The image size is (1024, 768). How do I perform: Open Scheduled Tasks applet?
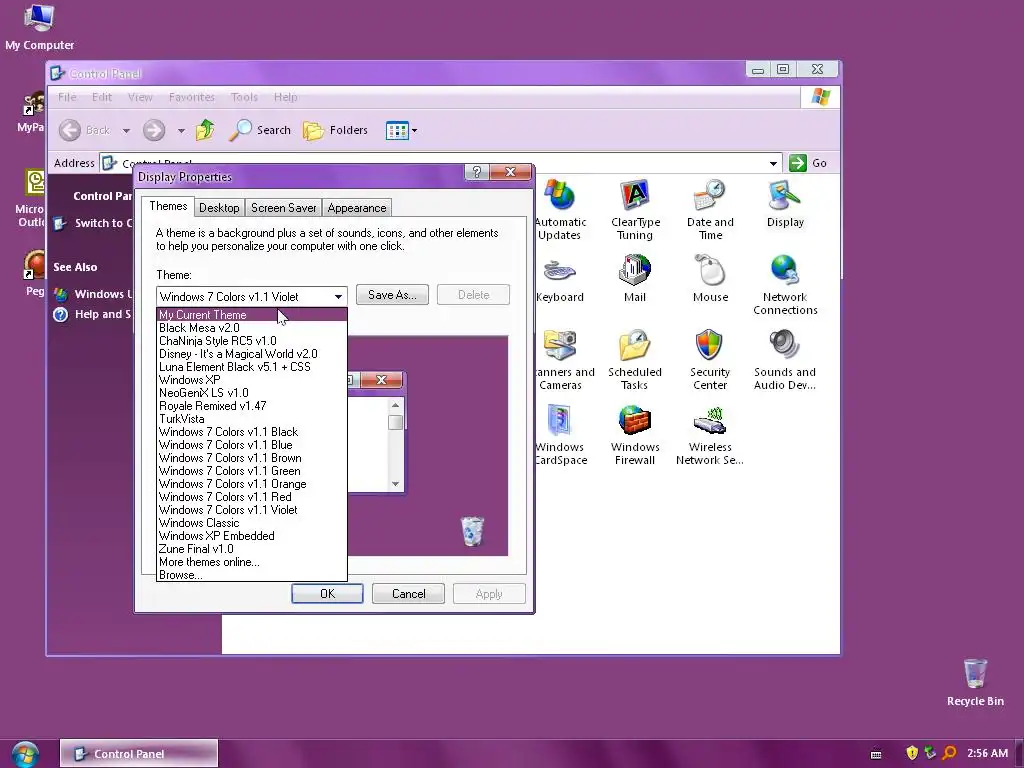635,360
